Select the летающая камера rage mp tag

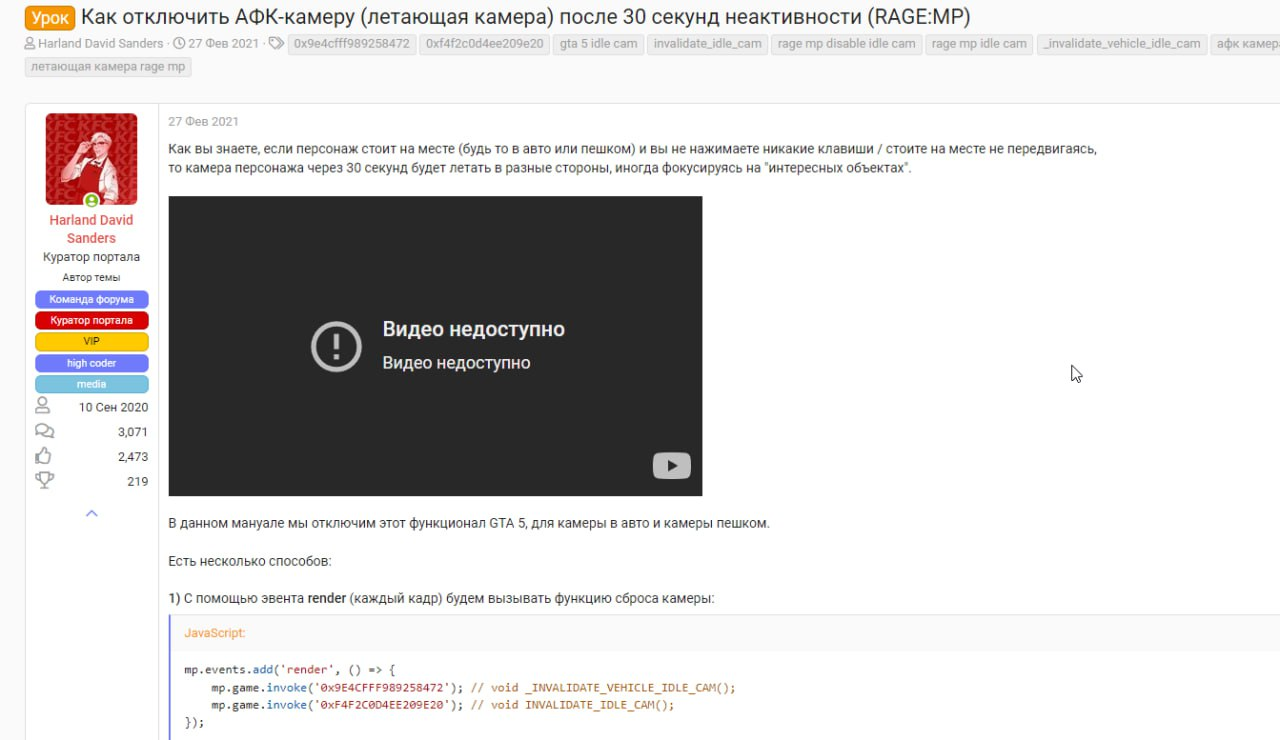click(109, 67)
